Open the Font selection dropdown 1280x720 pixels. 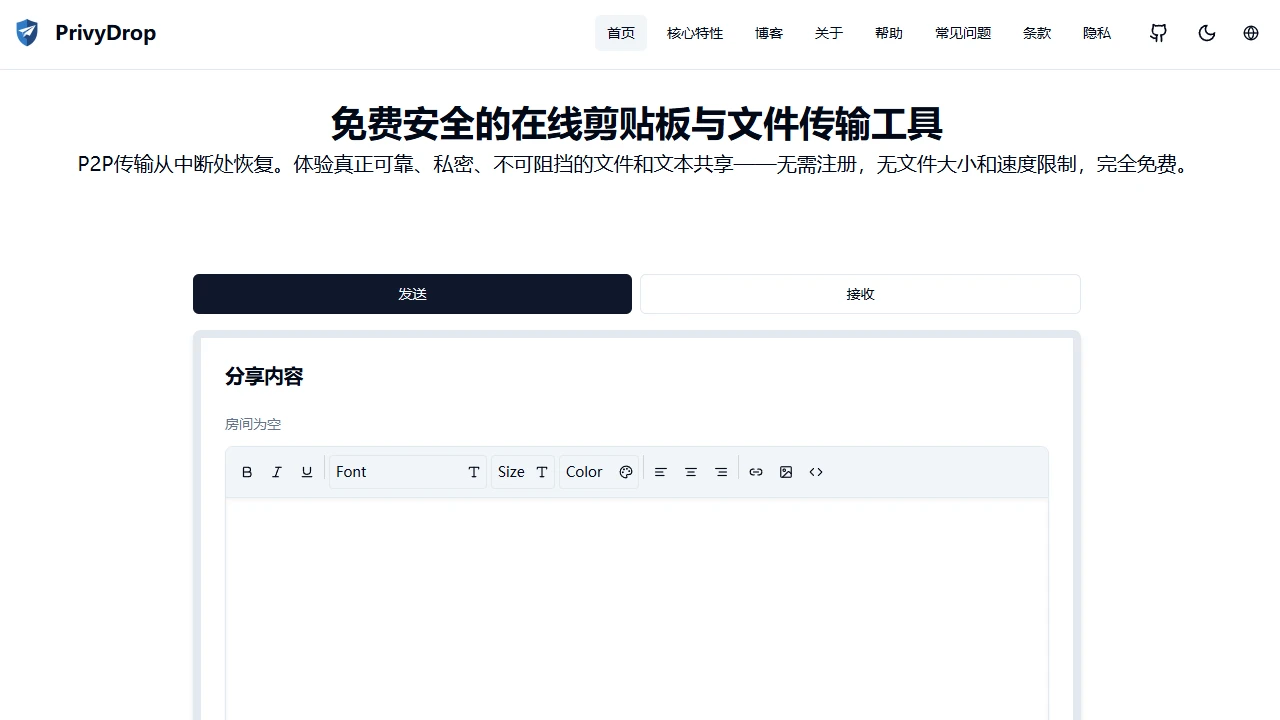[x=408, y=472]
